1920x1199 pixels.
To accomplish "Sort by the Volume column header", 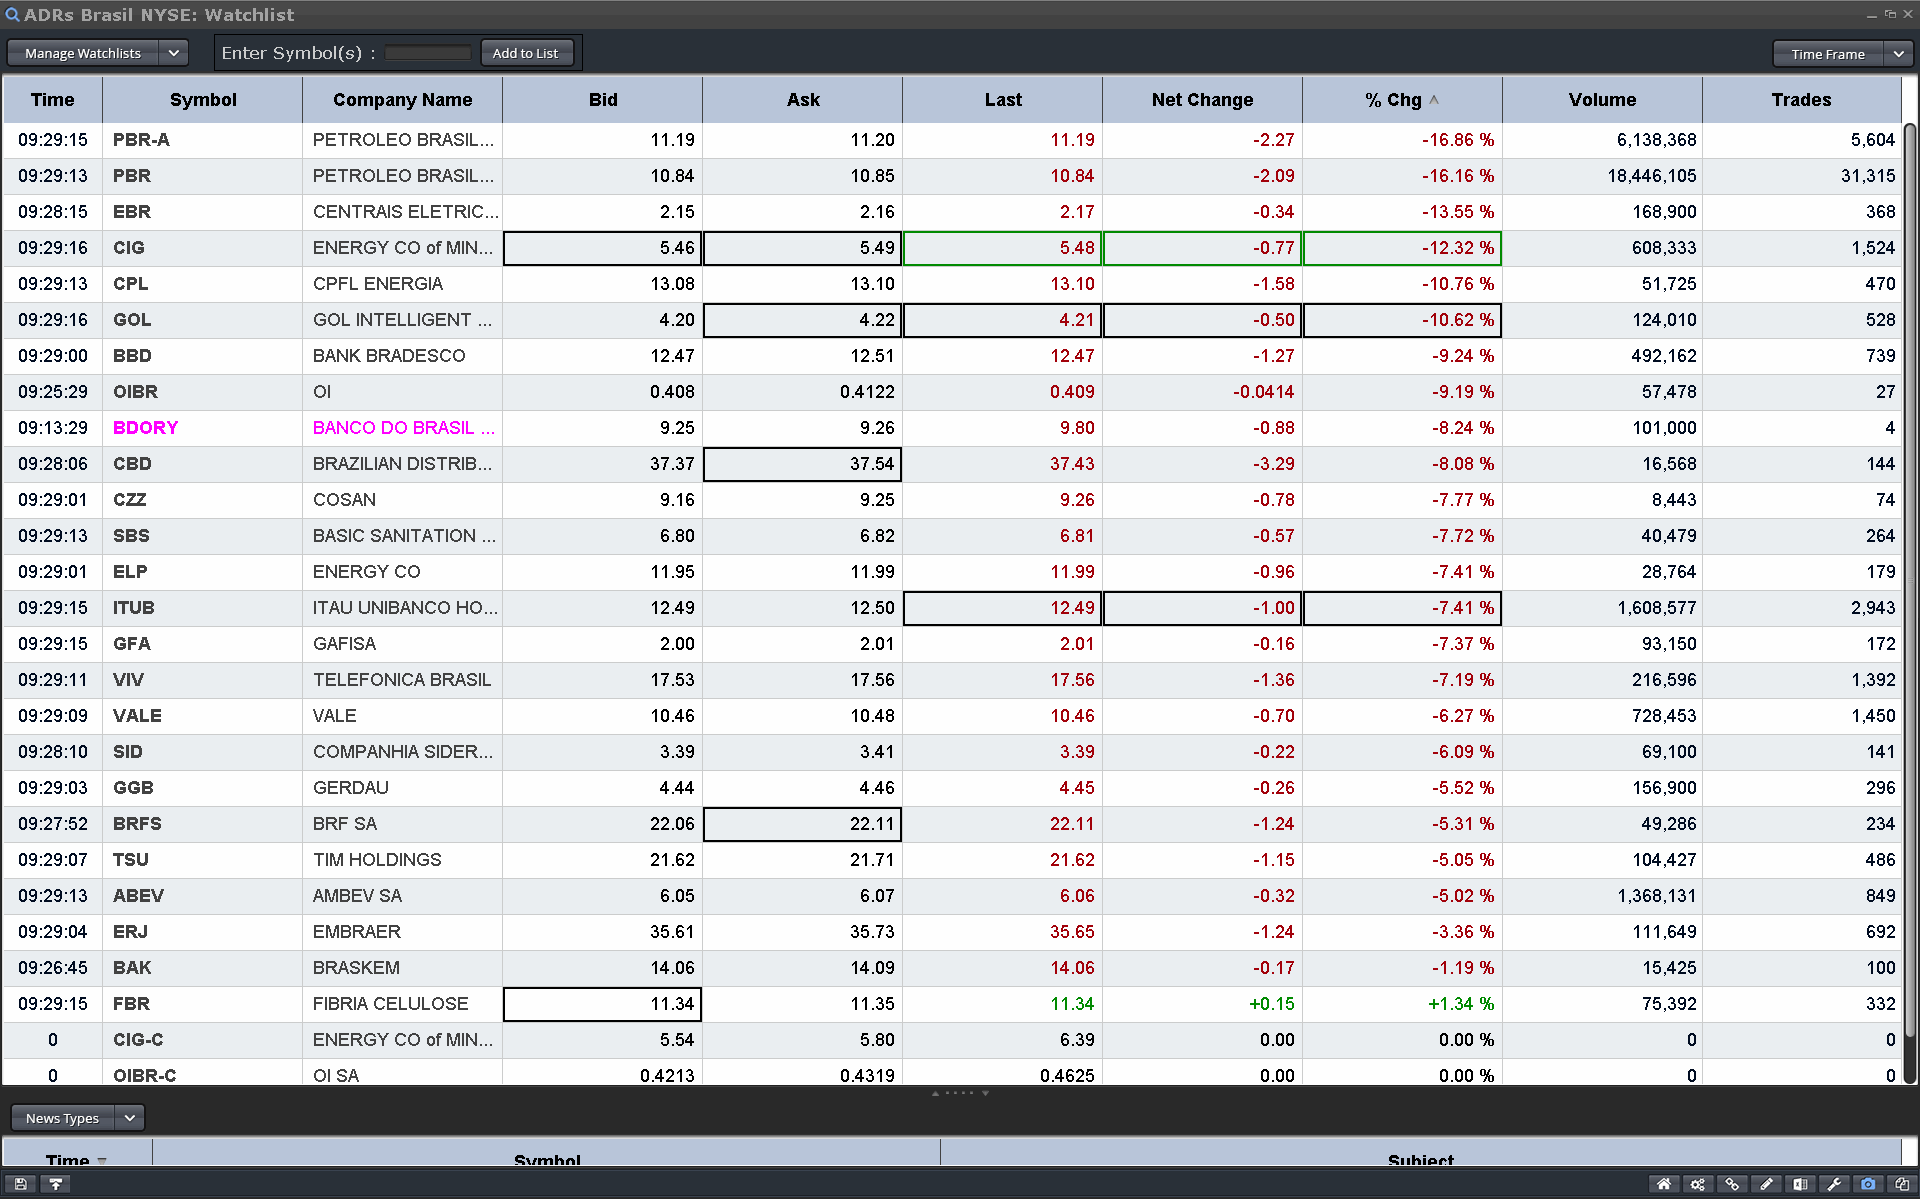I will [1602, 100].
